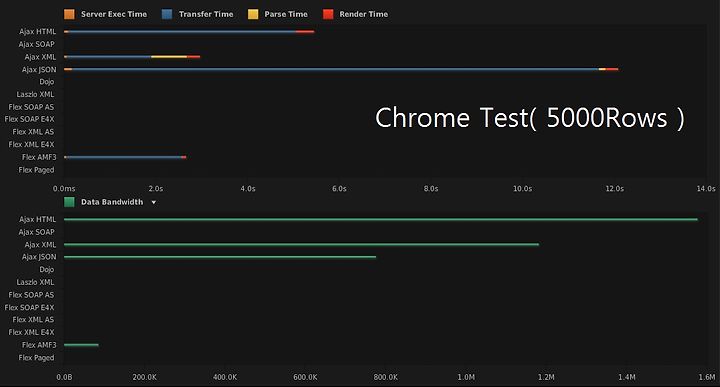720x387 pixels.
Task: Select the Transfer Time legend label
Action: 206,14
